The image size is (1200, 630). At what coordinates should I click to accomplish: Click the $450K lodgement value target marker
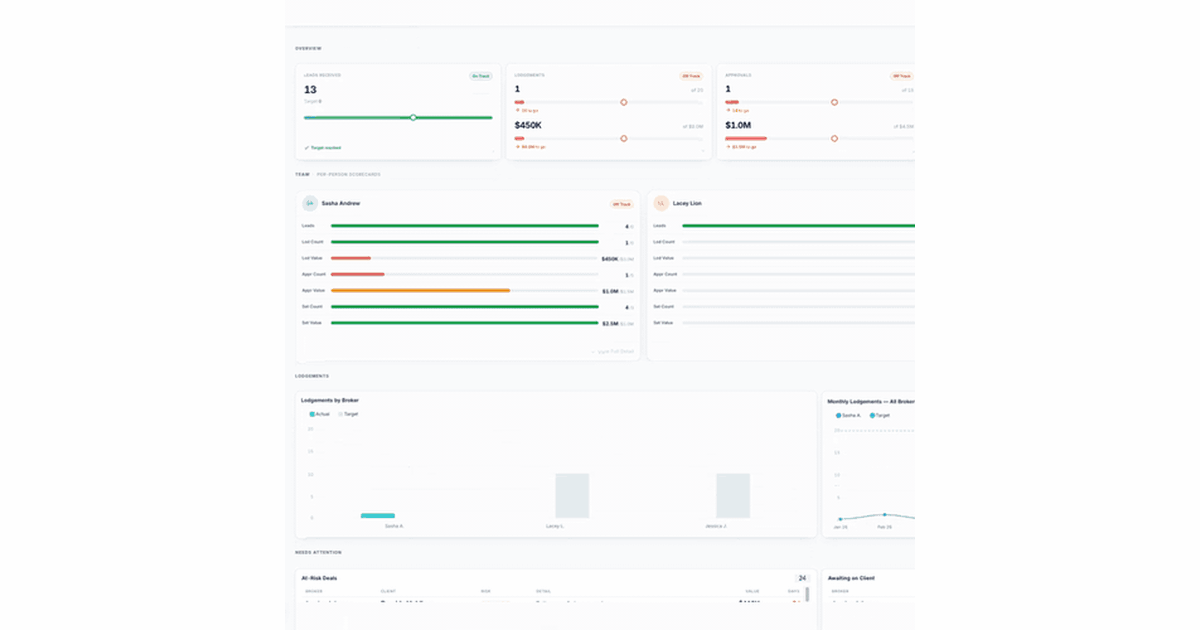pos(623,138)
